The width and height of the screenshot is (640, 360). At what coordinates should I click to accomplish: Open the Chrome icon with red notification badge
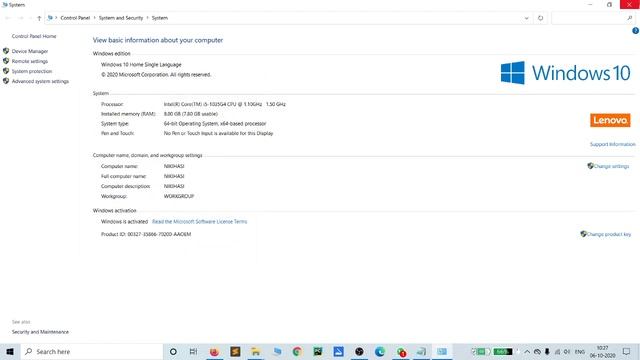(401, 351)
